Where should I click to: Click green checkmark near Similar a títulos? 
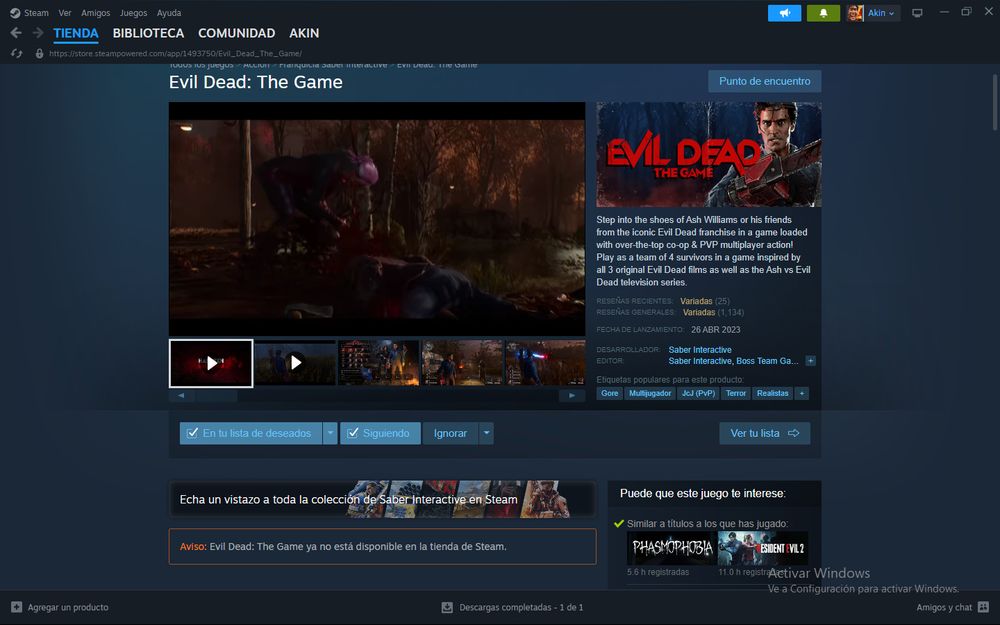pos(618,524)
